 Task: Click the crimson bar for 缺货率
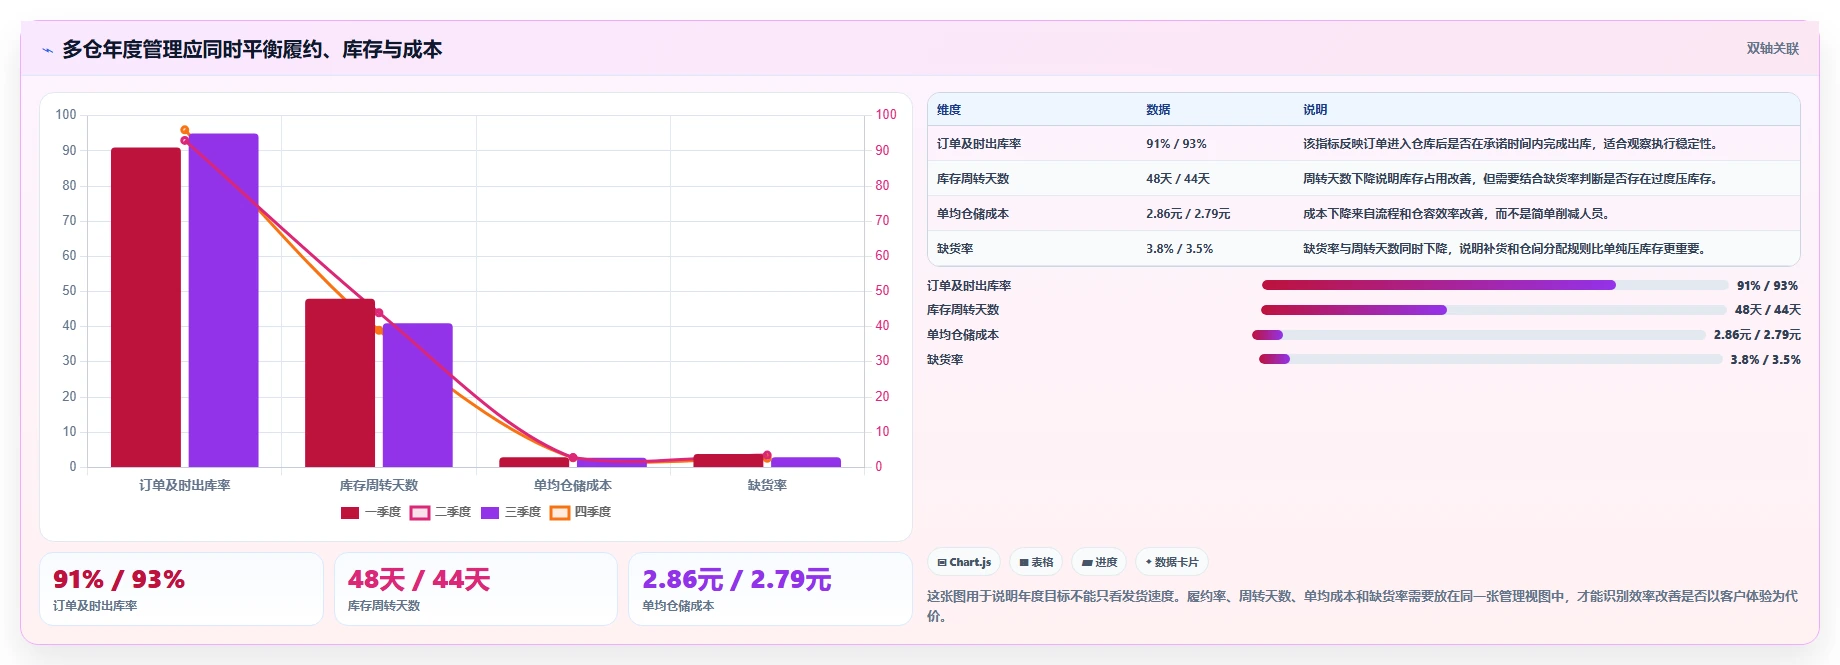pyautogui.click(x=728, y=460)
